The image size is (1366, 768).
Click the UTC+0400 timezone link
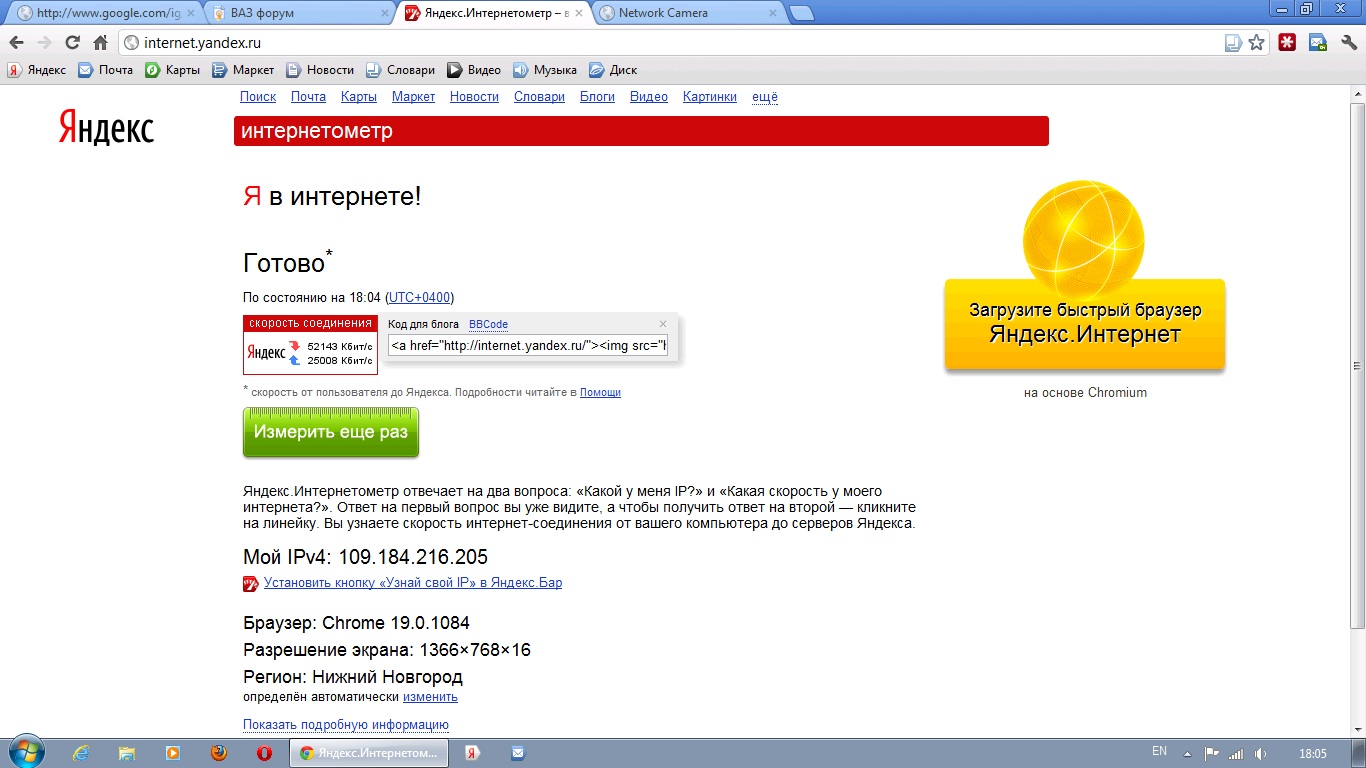(419, 298)
